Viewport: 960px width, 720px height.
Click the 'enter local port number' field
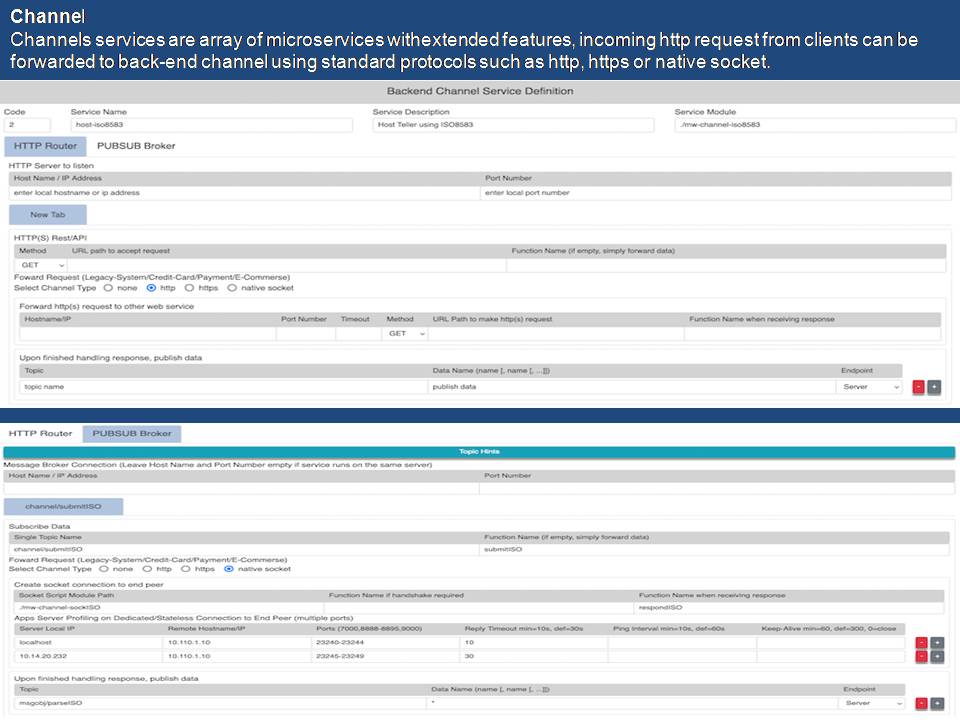click(714, 193)
